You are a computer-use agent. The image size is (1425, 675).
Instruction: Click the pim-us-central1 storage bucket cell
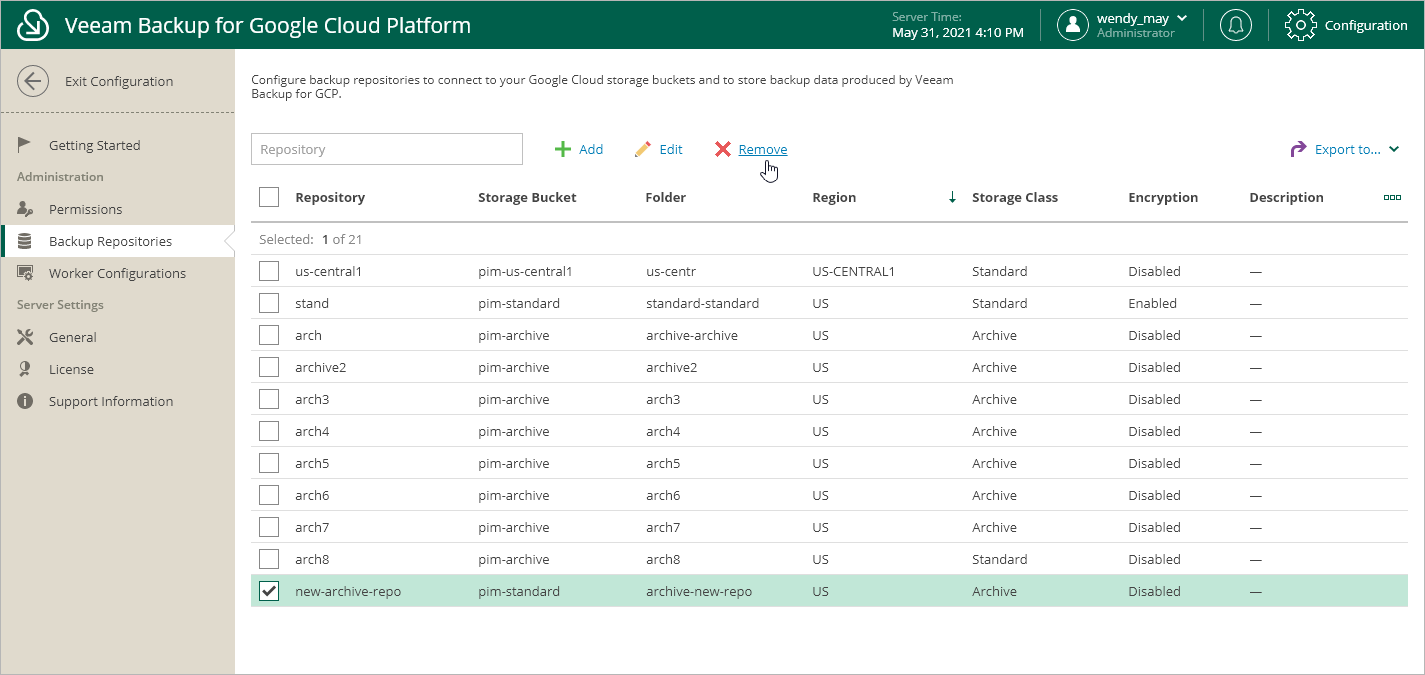point(525,271)
